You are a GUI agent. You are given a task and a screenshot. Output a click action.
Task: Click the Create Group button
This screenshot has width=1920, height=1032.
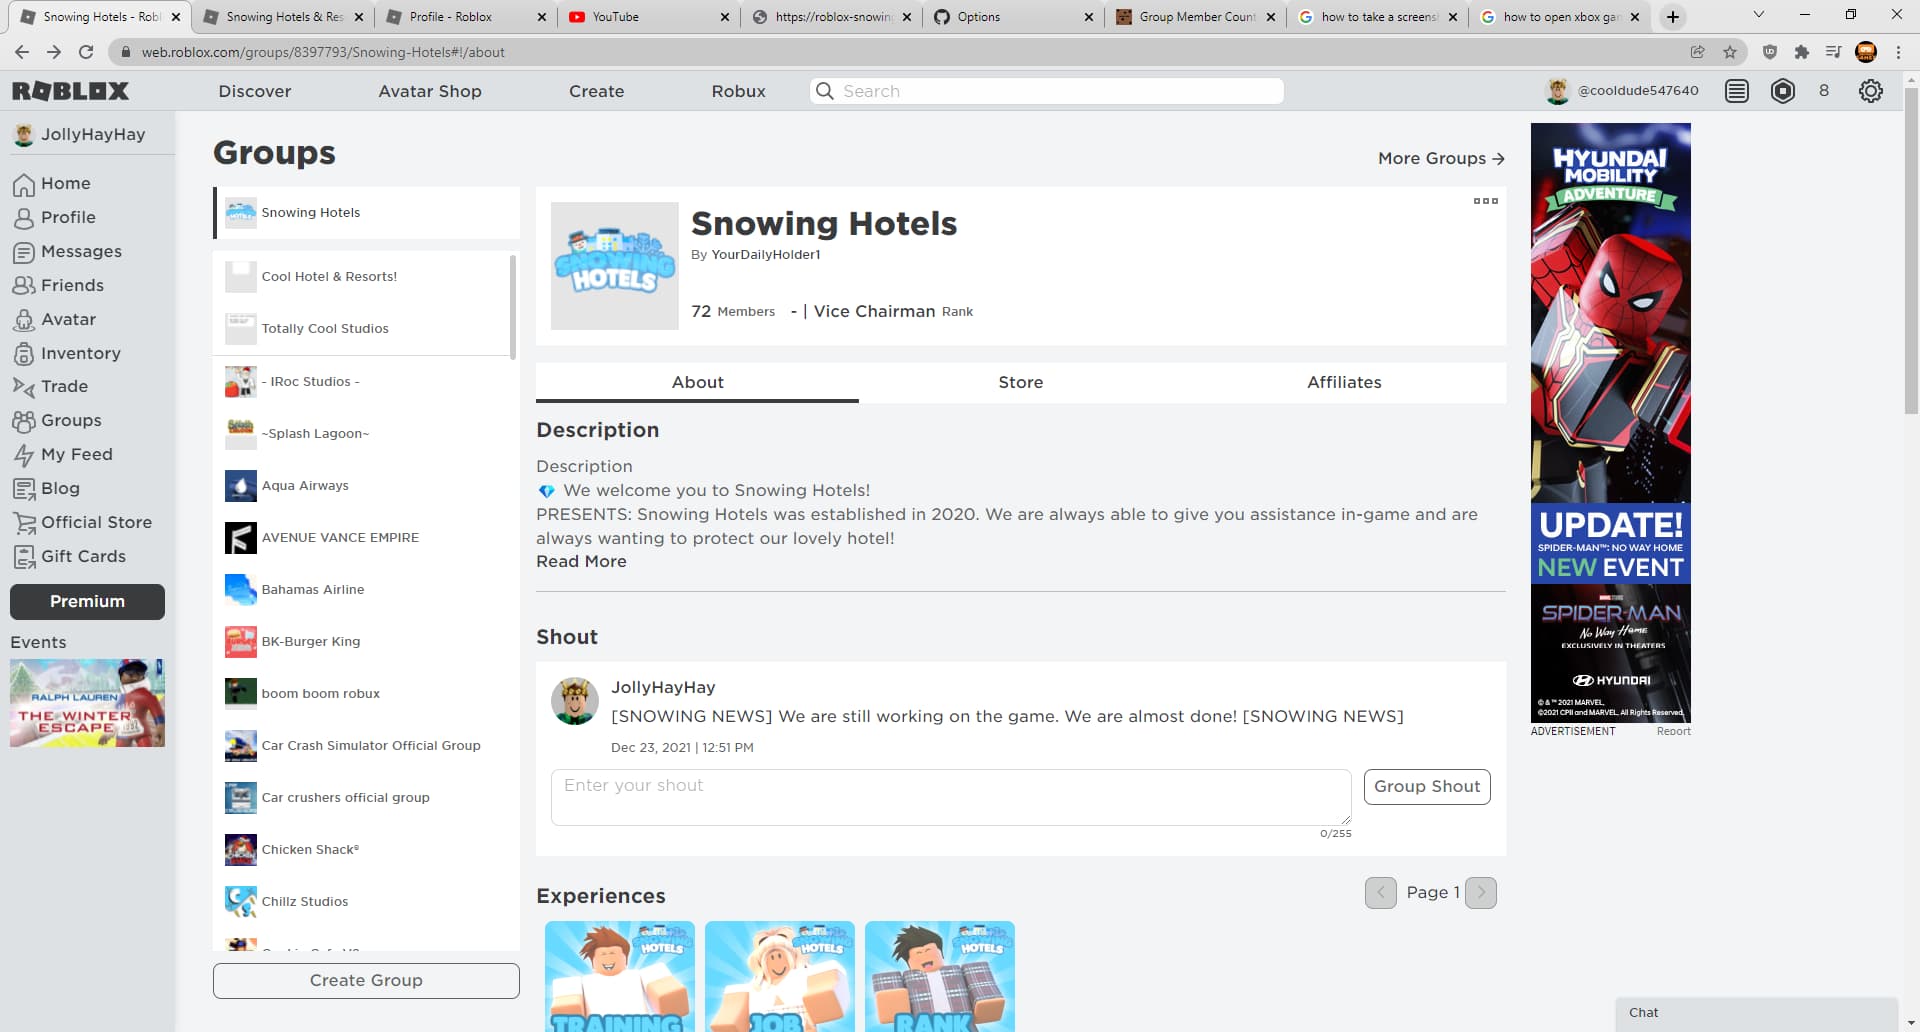(x=366, y=981)
